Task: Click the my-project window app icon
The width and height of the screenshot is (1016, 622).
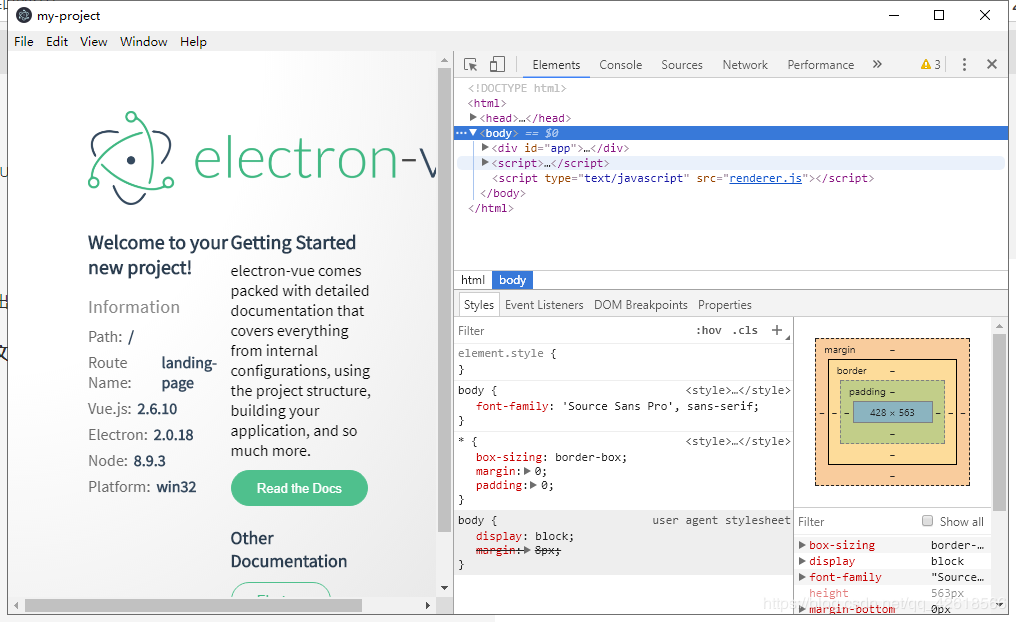Action: 23,15
